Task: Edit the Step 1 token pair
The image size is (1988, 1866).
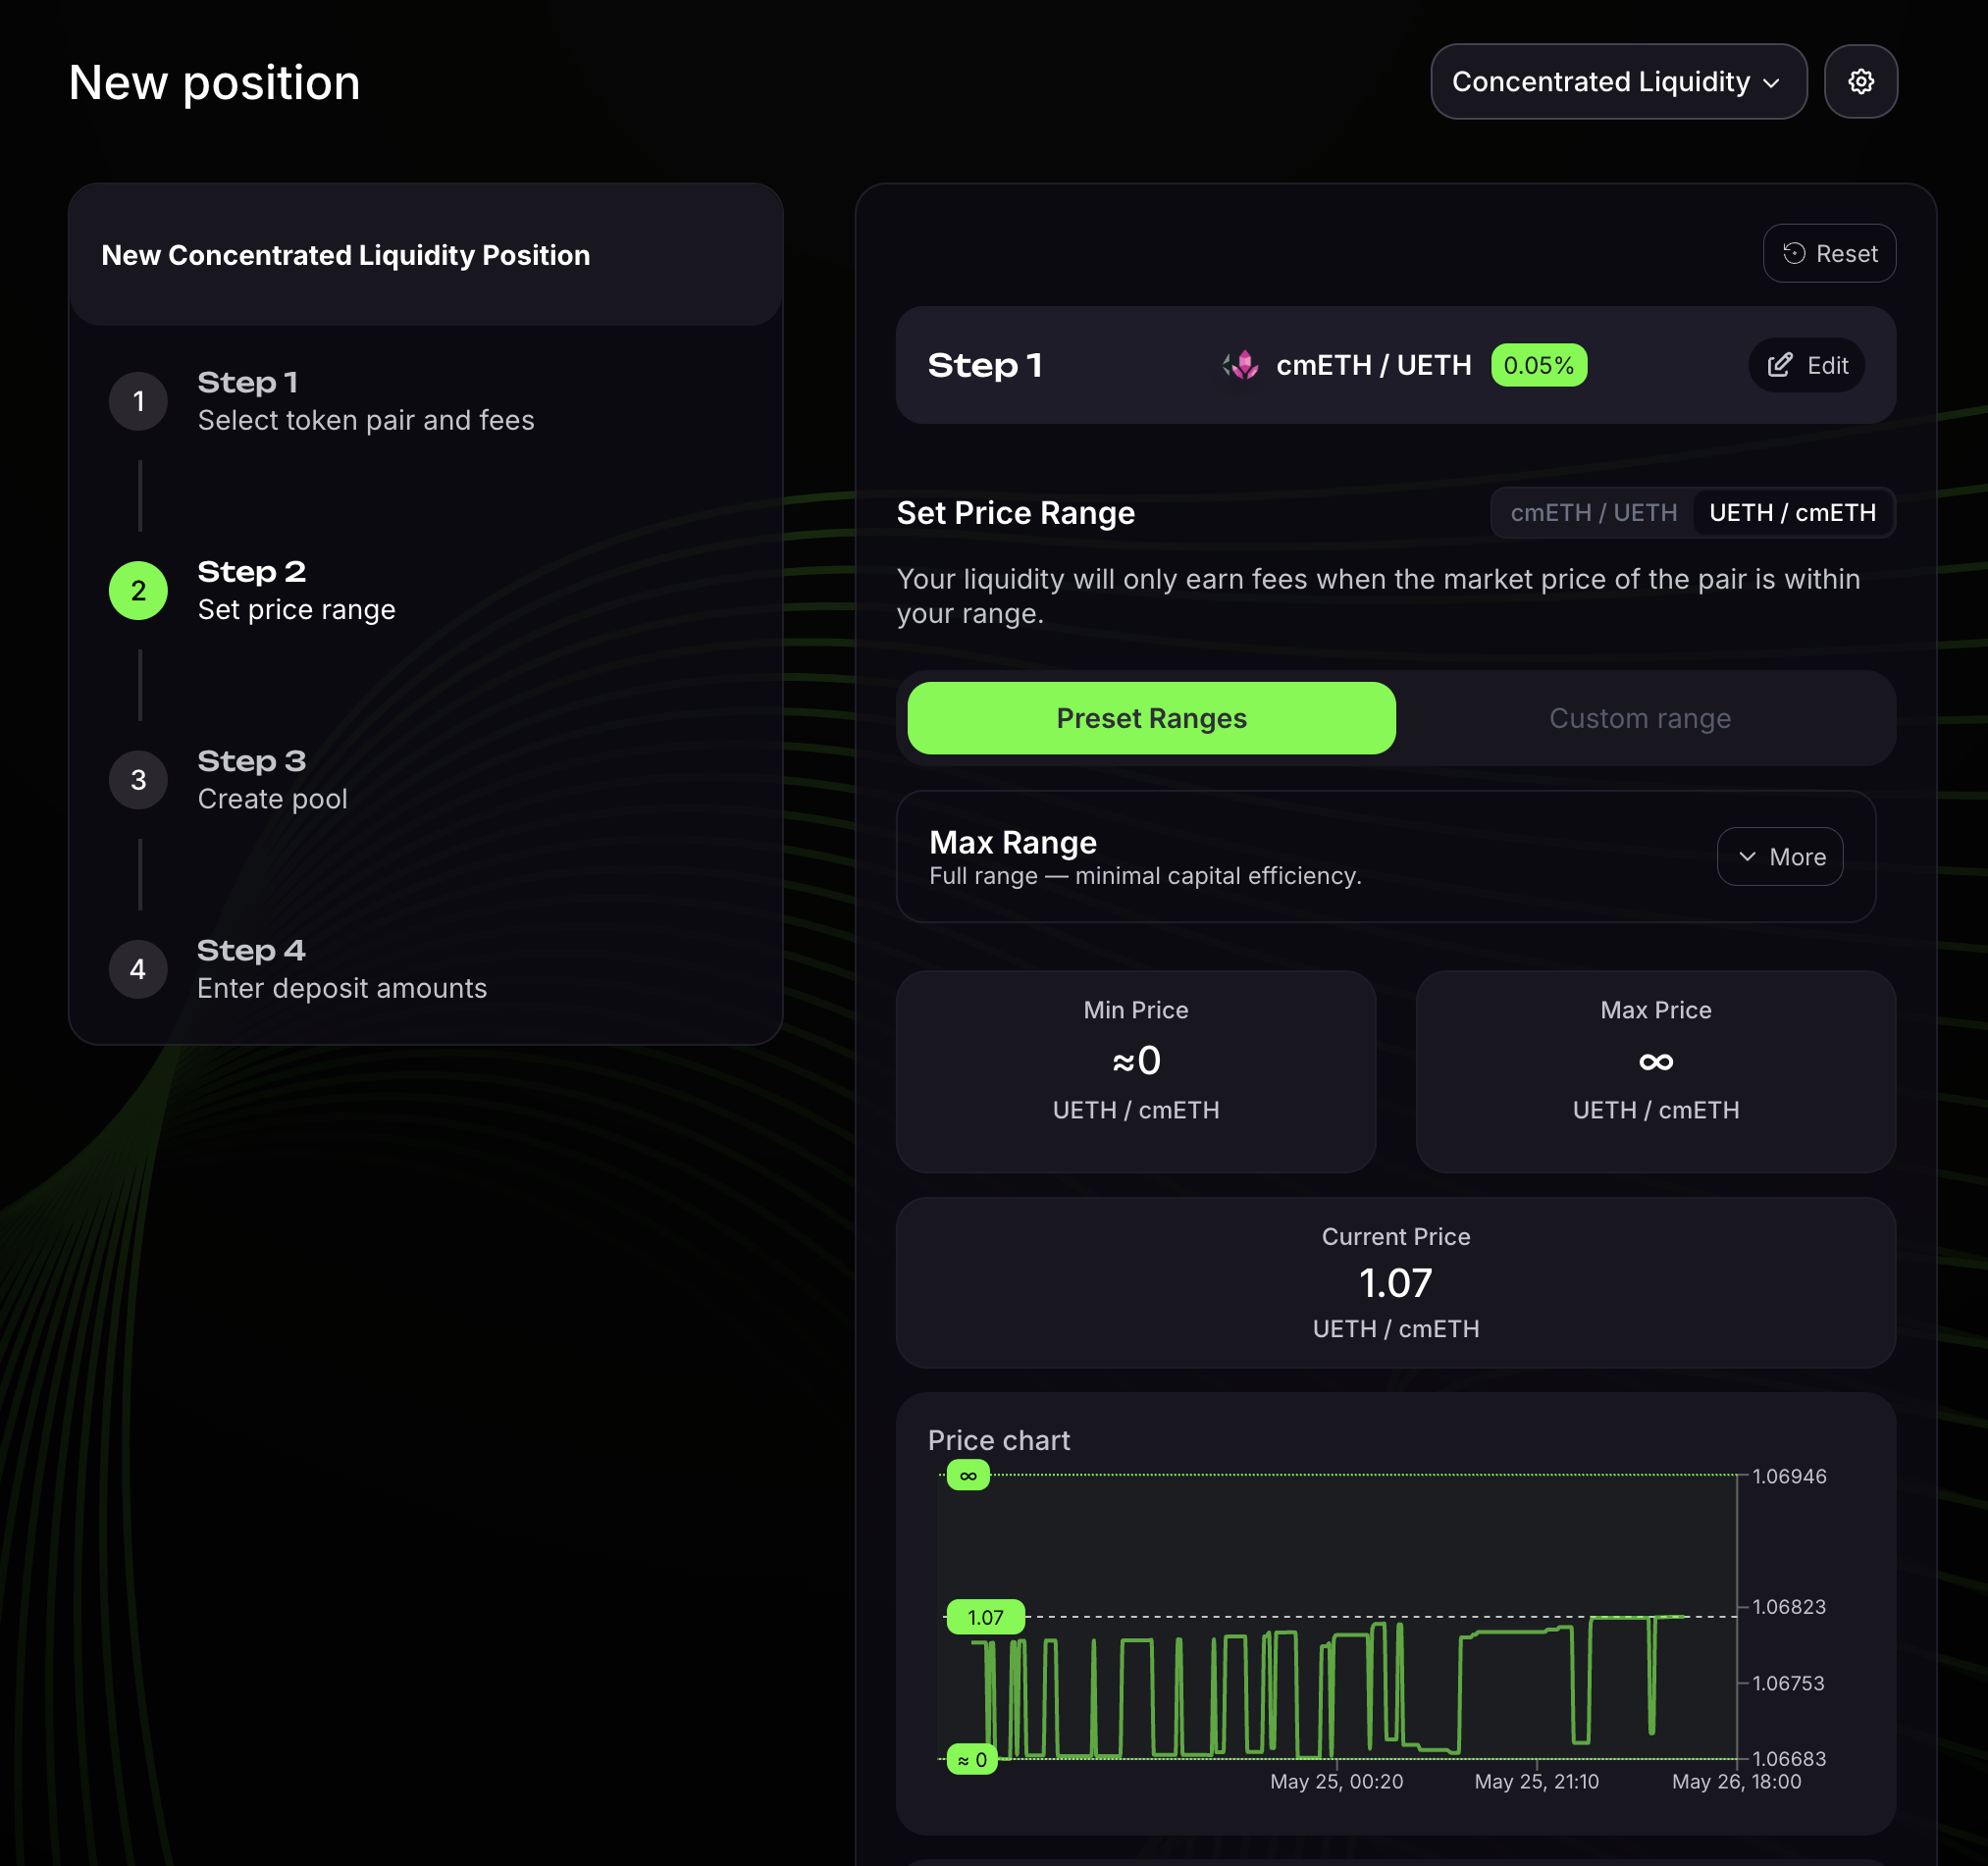Action: pyautogui.click(x=1806, y=365)
